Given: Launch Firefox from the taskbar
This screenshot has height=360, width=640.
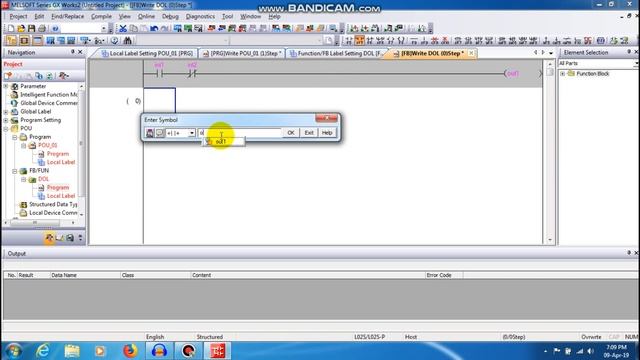Looking at the screenshot, I should [x=130, y=351].
